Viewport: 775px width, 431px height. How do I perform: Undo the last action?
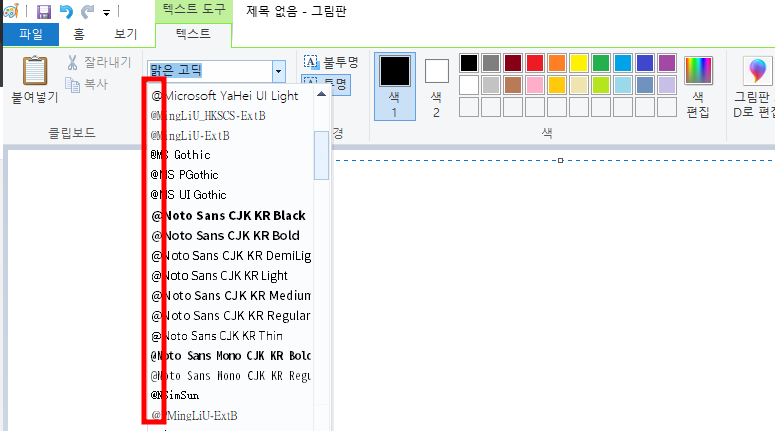pos(66,11)
